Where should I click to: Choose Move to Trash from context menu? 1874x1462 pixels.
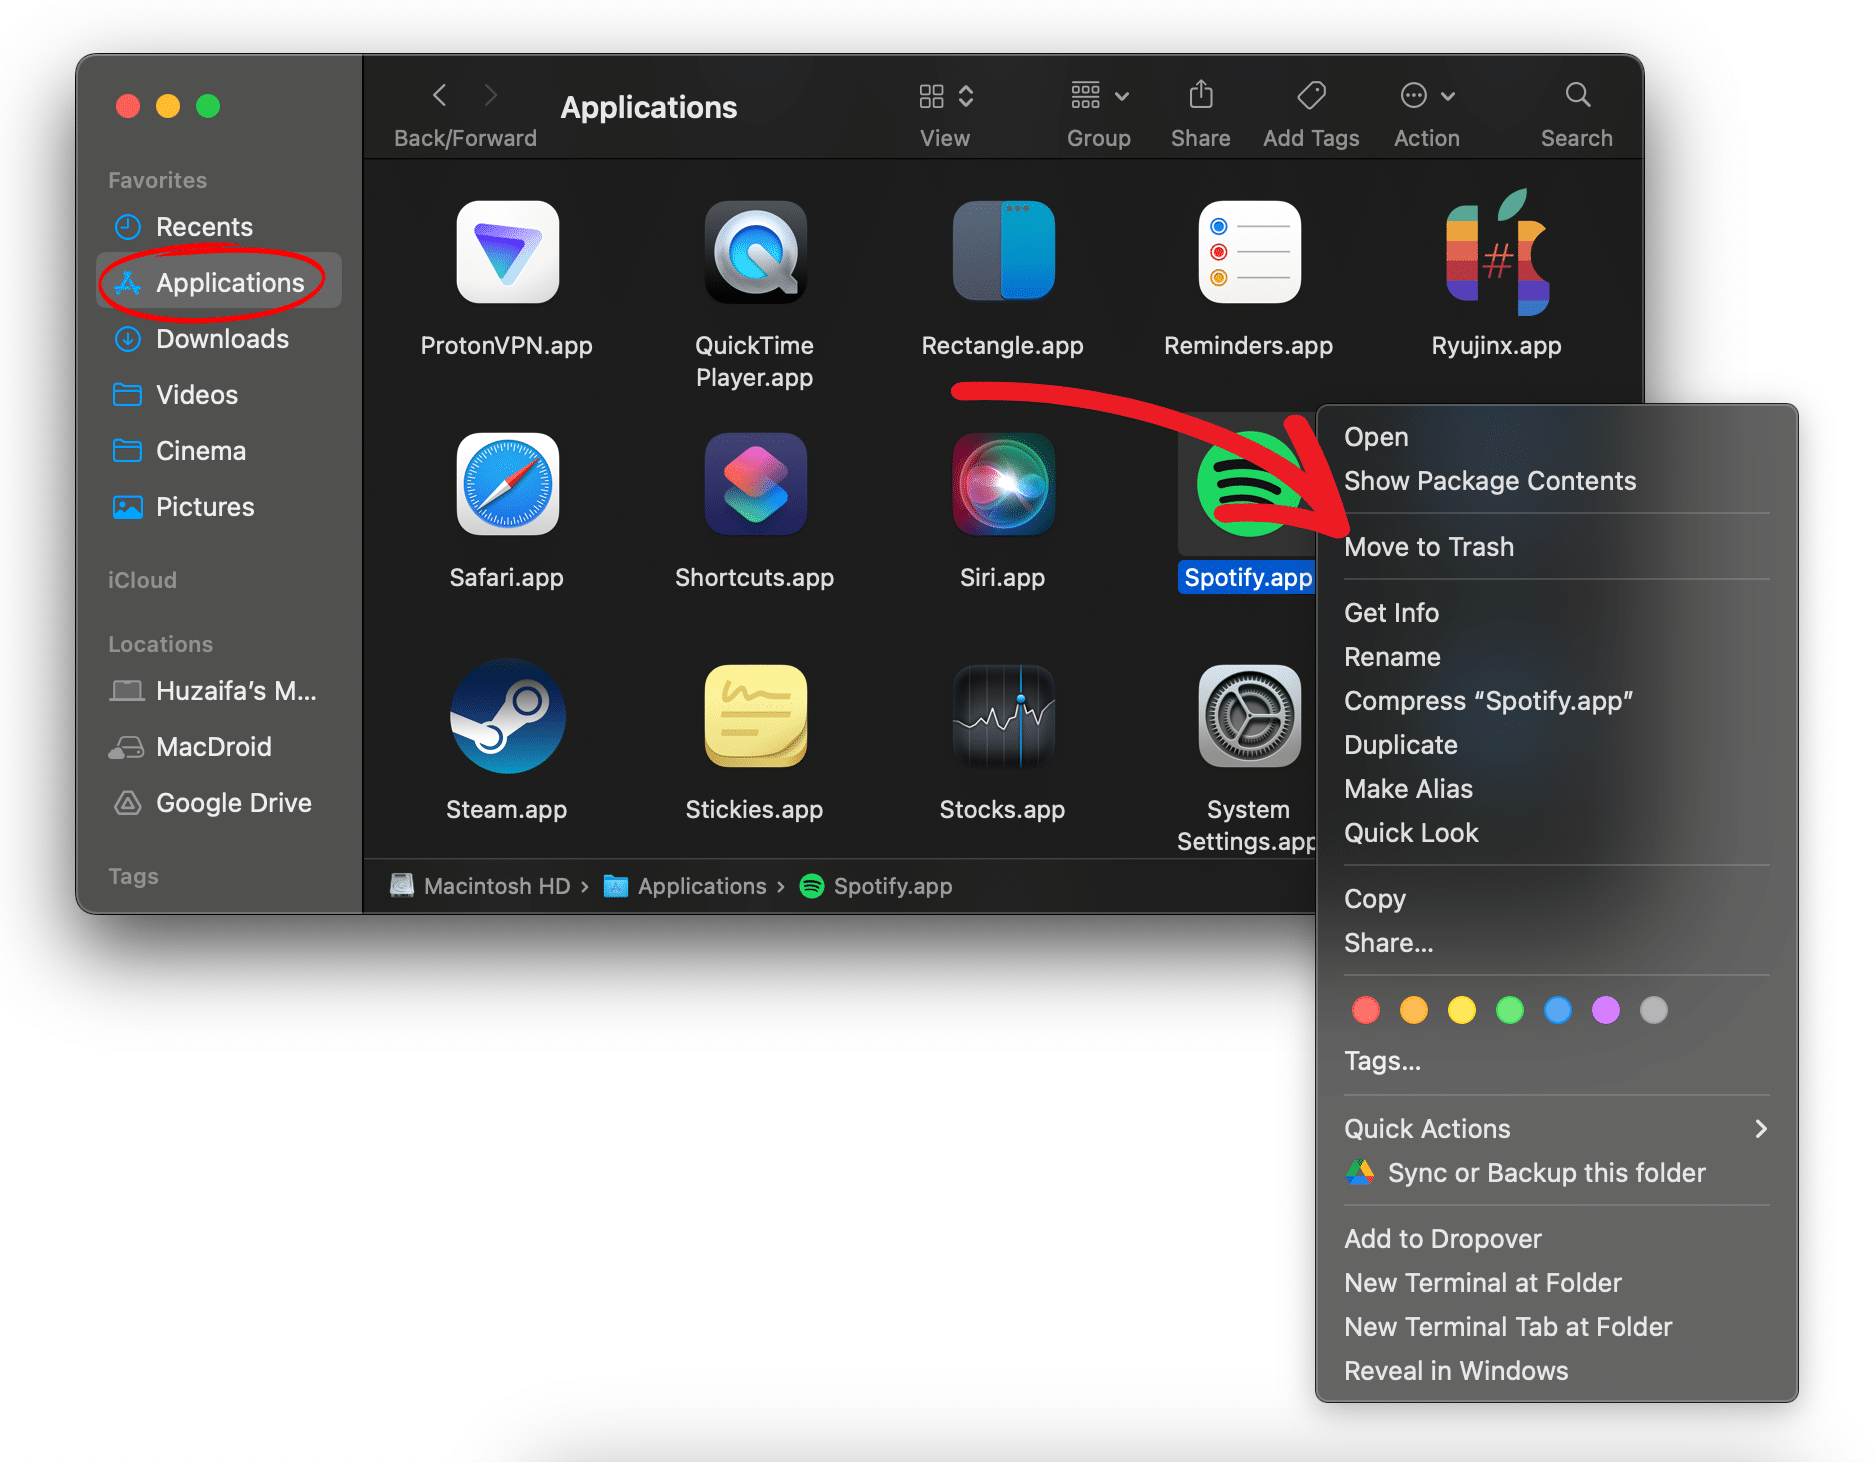1428,547
